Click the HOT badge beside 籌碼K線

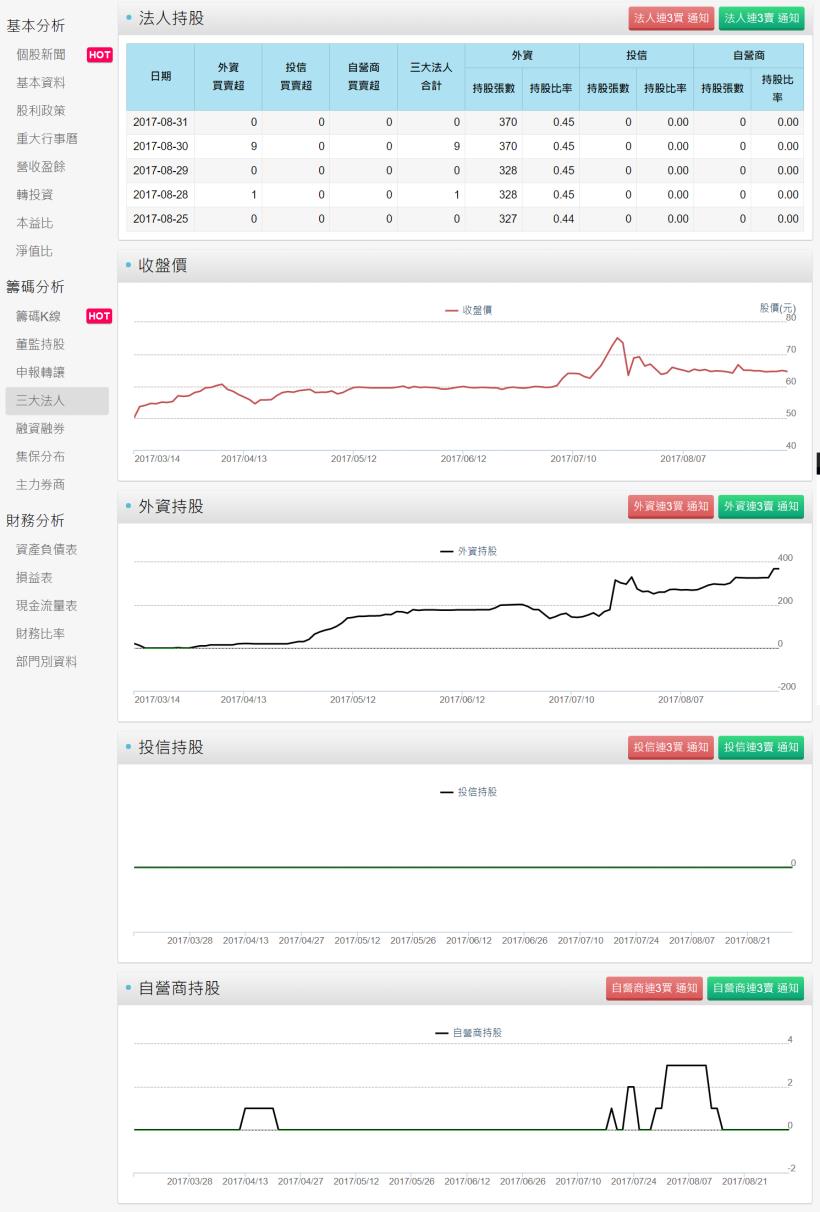coord(97,315)
